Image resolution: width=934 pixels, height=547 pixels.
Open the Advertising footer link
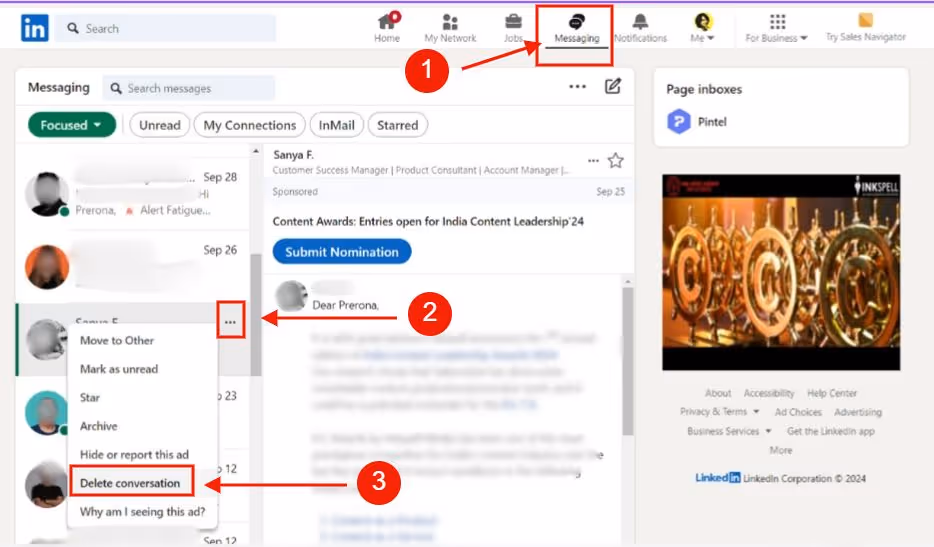pyautogui.click(x=858, y=412)
